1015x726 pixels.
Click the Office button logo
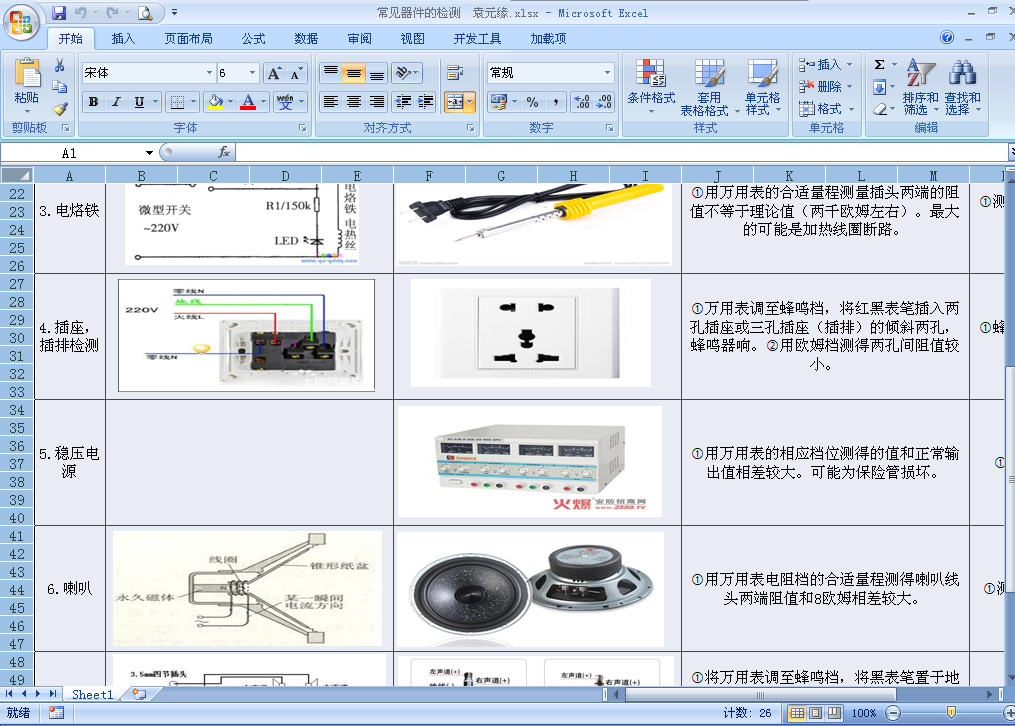[21, 22]
